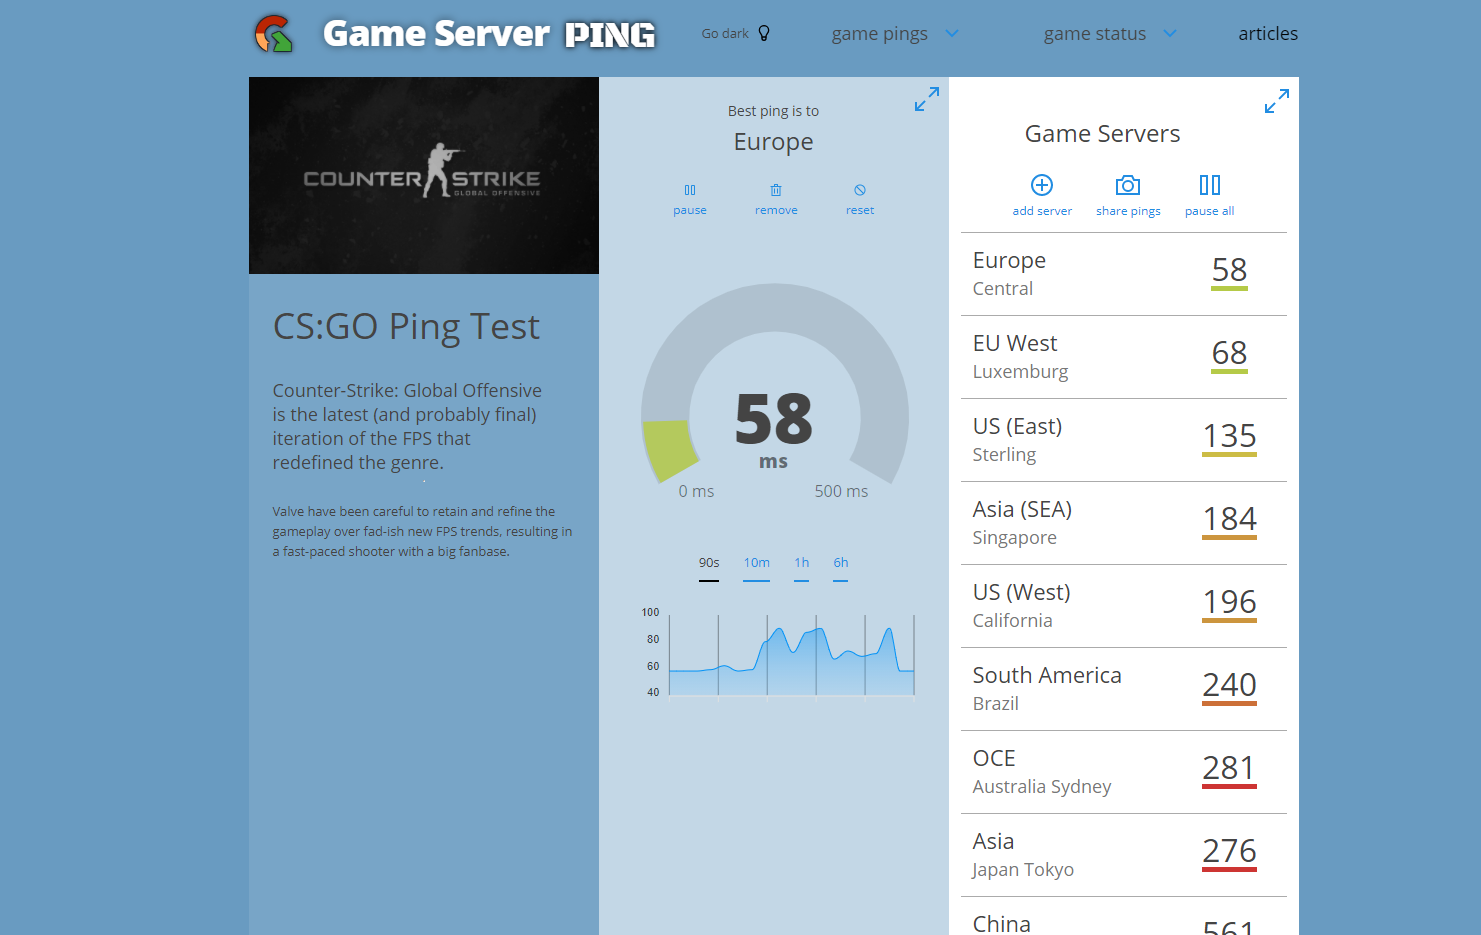This screenshot has height=935, width=1481.
Task: Select the Europe Central server row
Action: click(x=1124, y=274)
